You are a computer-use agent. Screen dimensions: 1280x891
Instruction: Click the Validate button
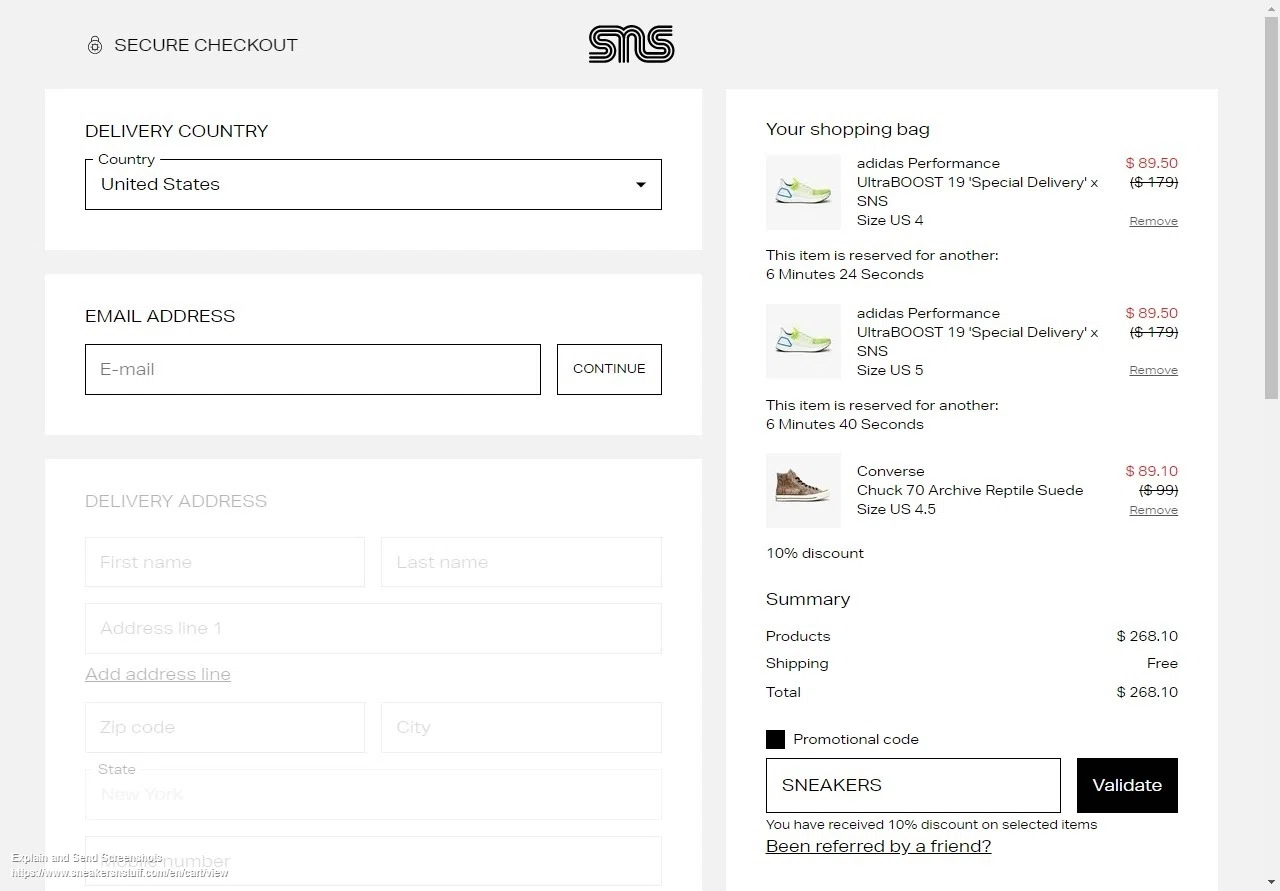pos(1127,785)
